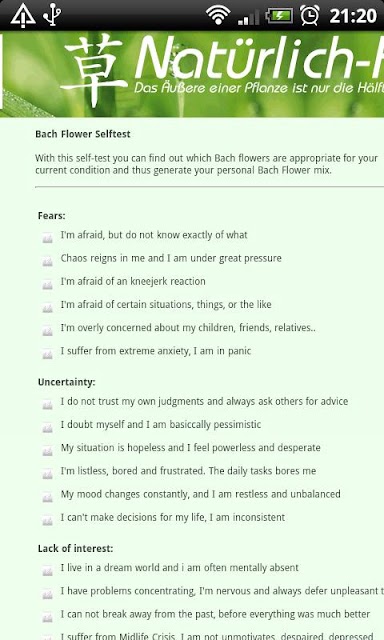Tick "I'm afraid of an kneejerk reaction"

[x=48, y=284]
